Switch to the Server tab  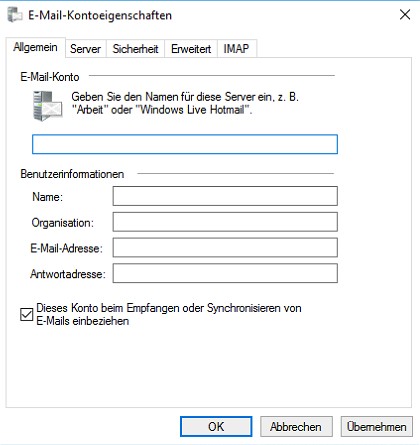point(85,49)
